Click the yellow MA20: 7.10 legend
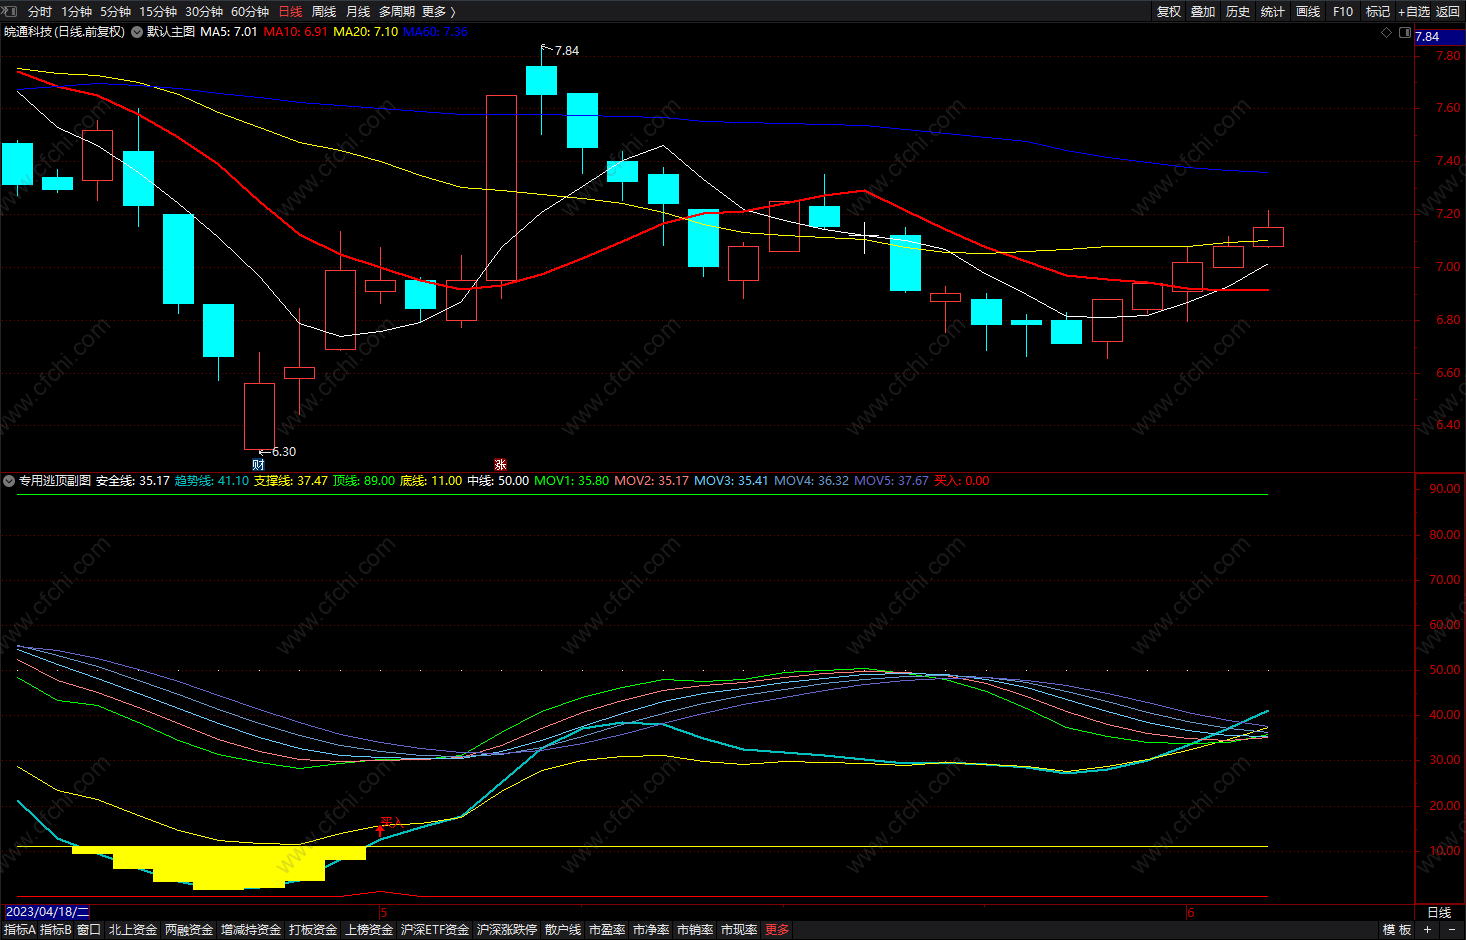Image resolution: width=1466 pixels, height=940 pixels. pos(365,32)
